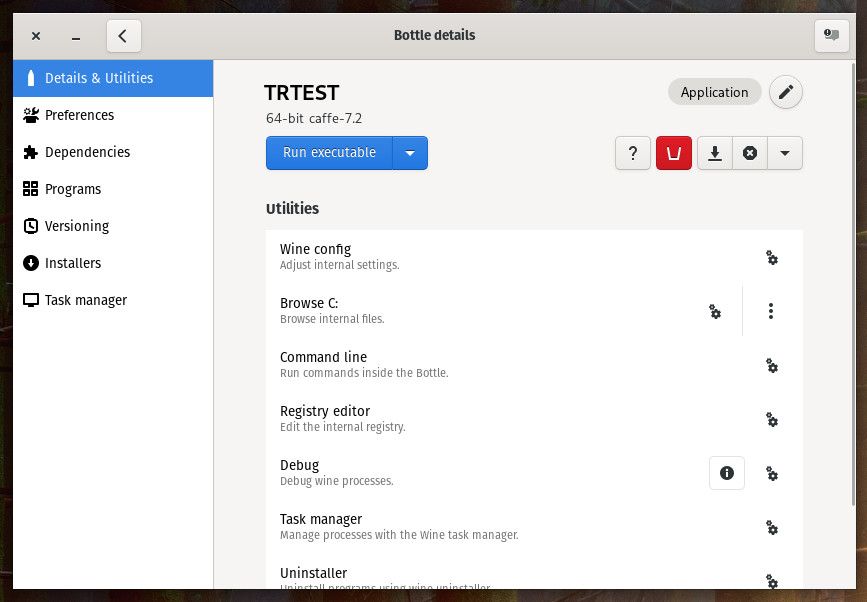The height and width of the screenshot is (602, 867).
Task: Go back using the header back arrow
Action: coord(123,36)
